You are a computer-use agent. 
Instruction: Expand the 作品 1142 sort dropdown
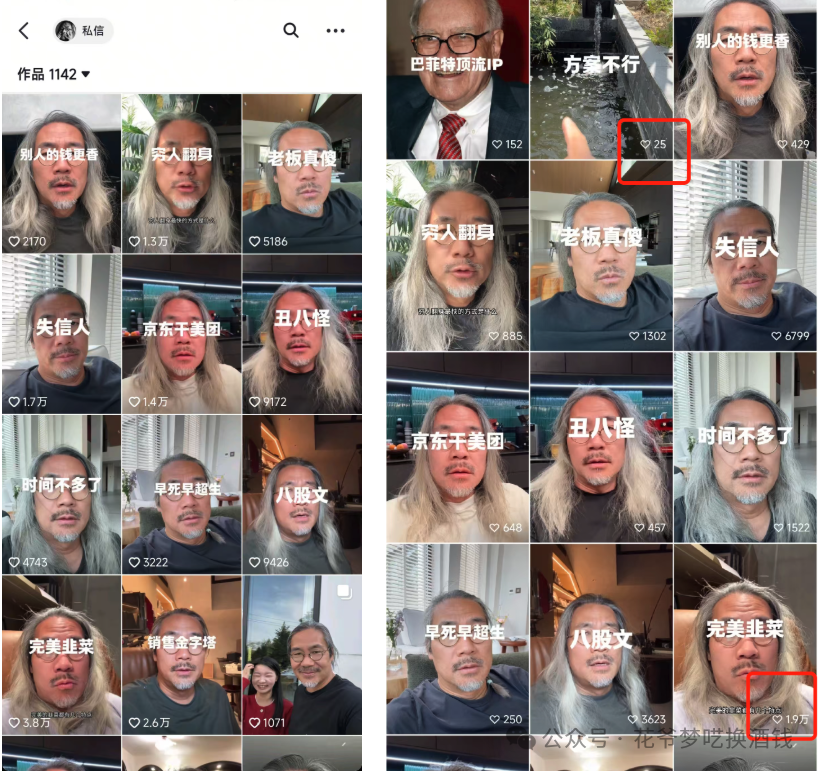tap(54, 74)
